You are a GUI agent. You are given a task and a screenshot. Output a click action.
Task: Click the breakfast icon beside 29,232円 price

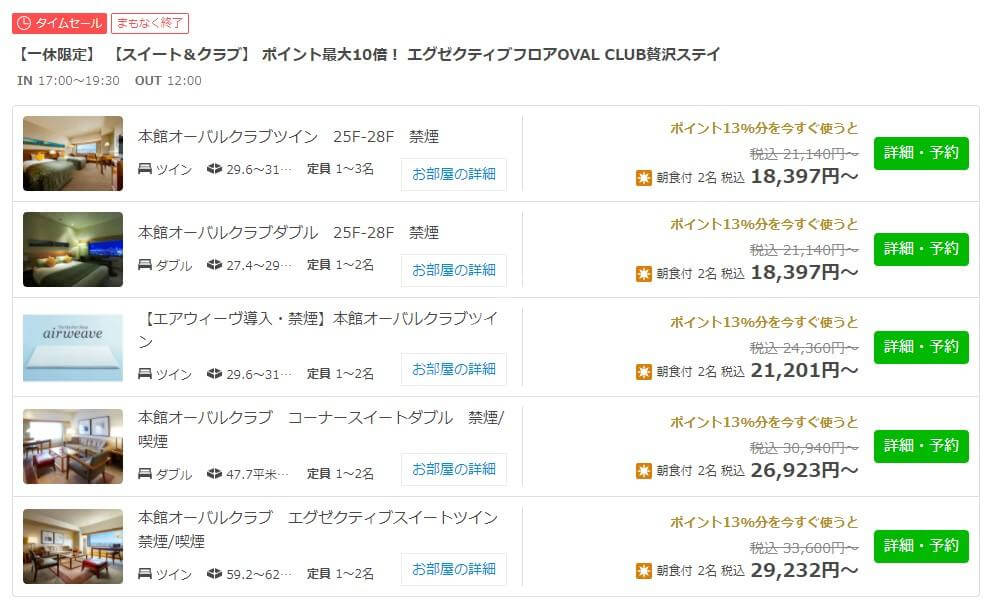(x=643, y=571)
